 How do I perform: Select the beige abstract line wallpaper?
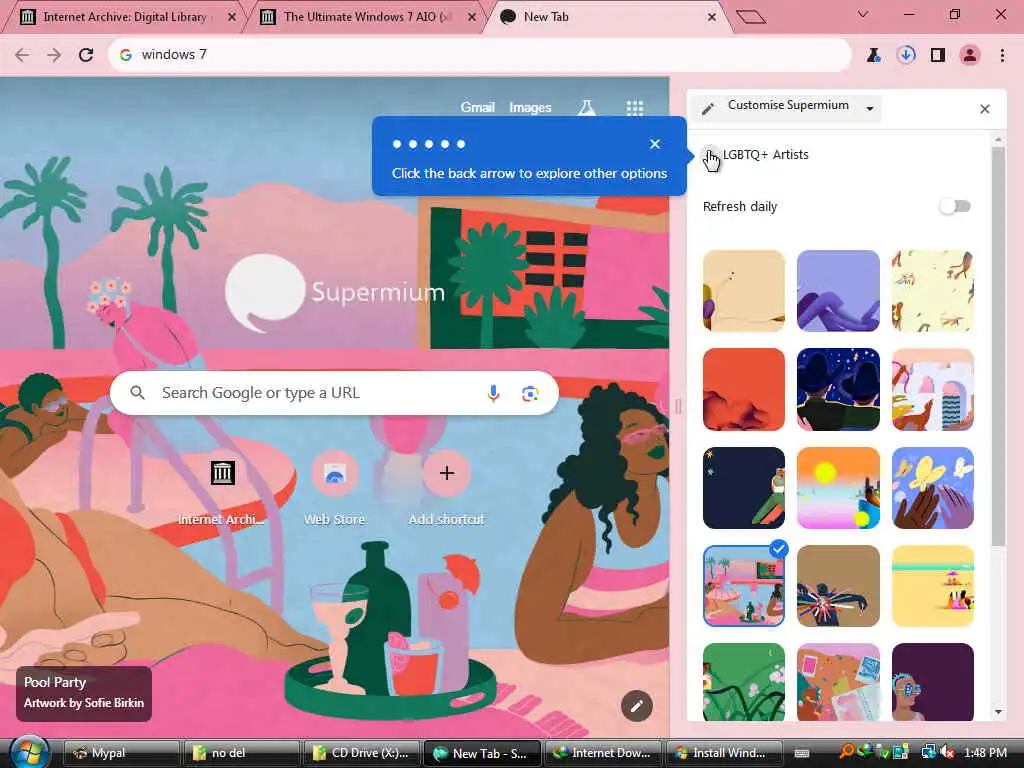744,291
